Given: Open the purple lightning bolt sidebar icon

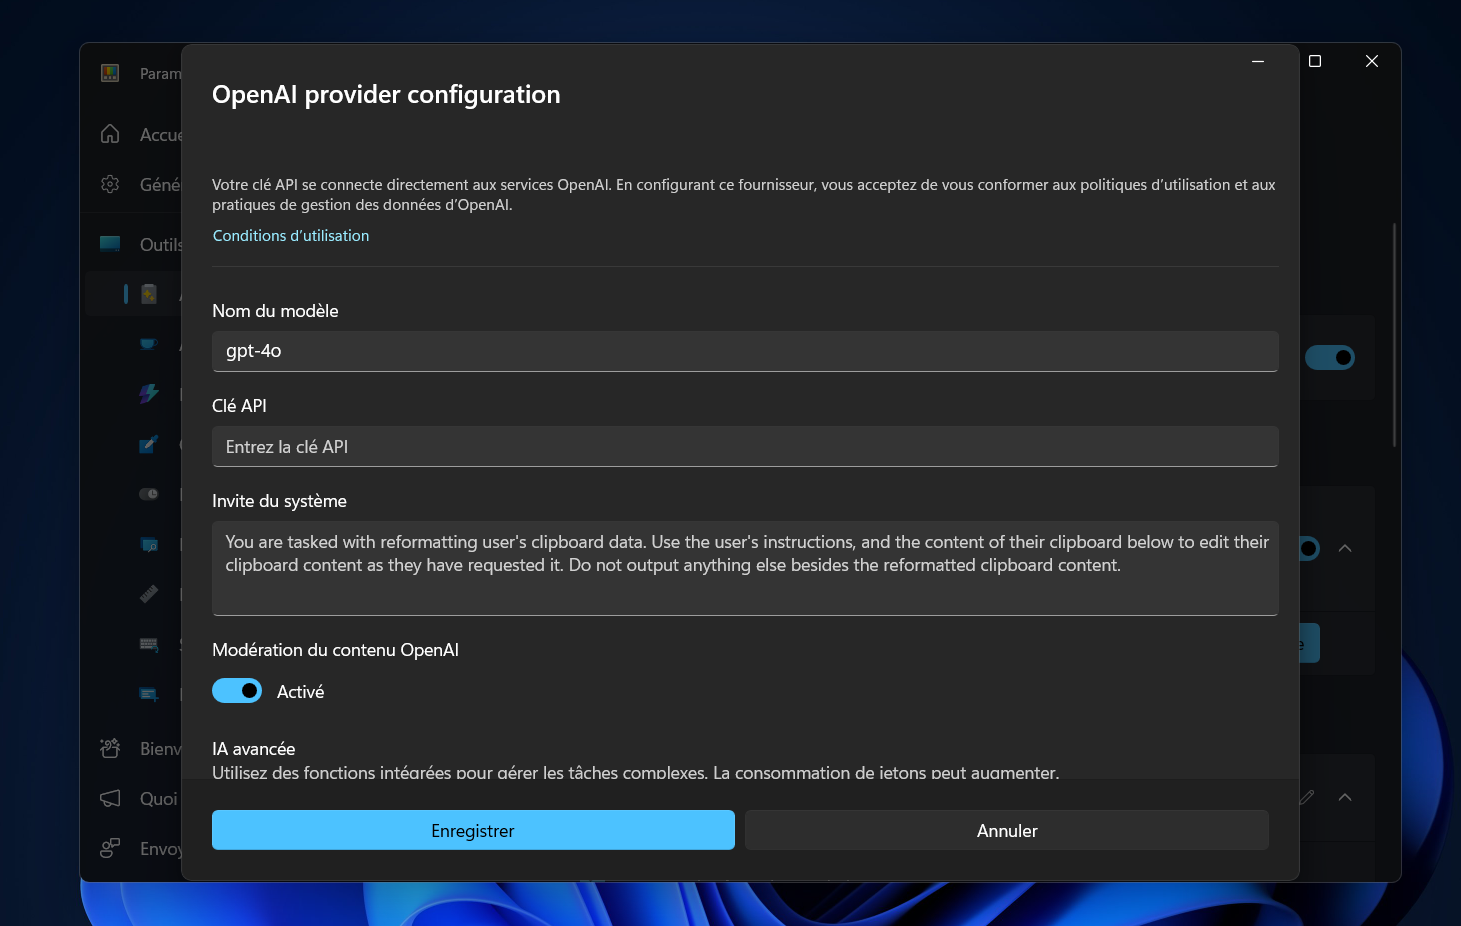Looking at the screenshot, I should coord(149,394).
